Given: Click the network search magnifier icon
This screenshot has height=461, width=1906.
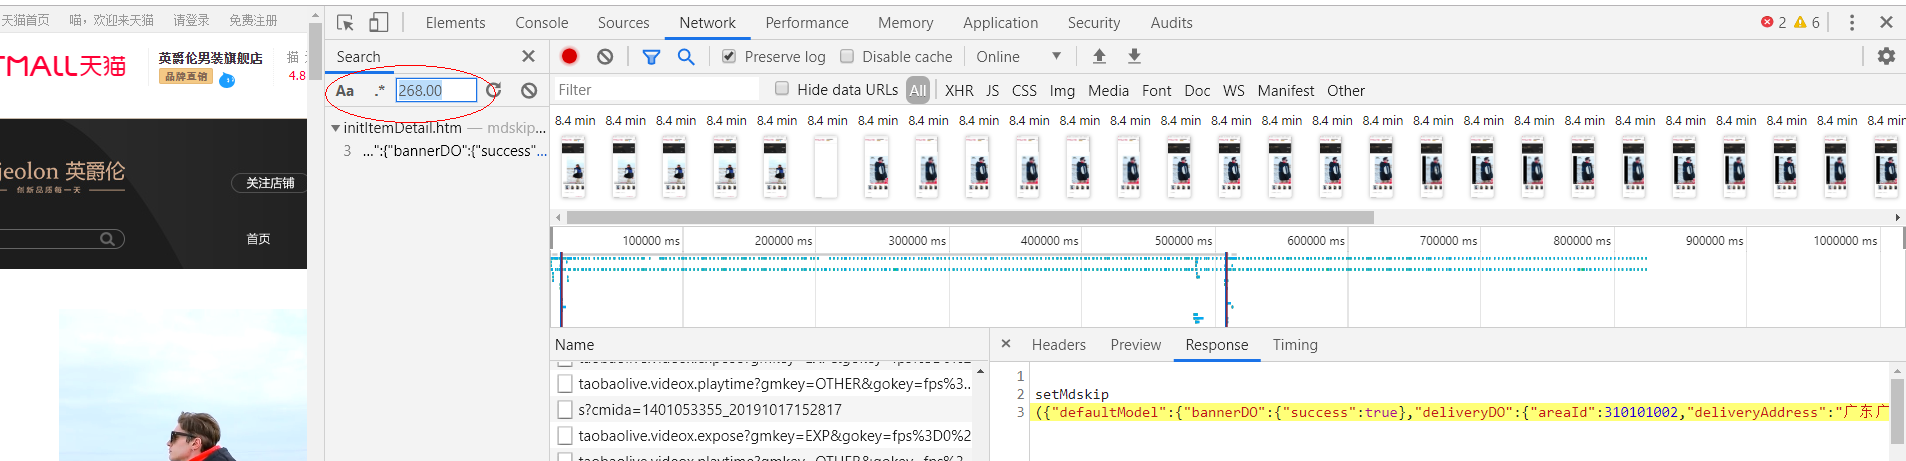Looking at the screenshot, I should coord(686,57).
